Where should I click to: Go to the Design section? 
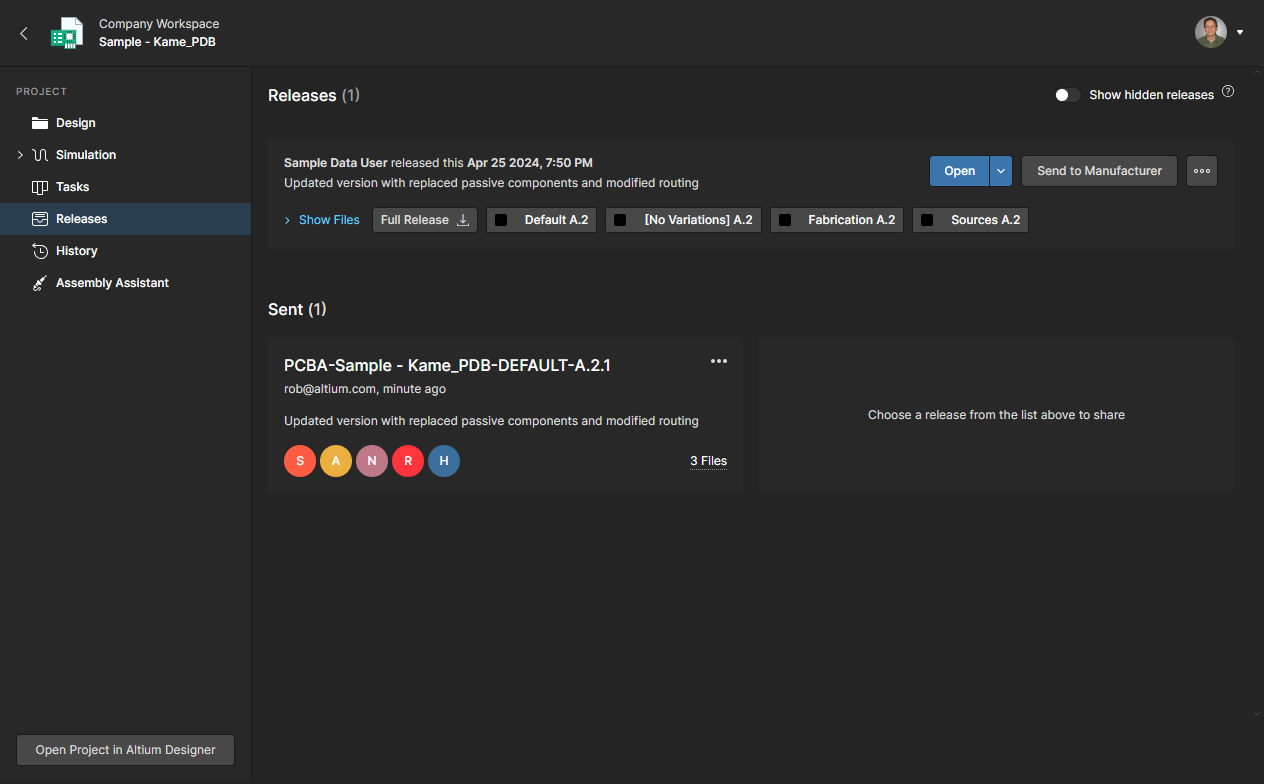point(75,123)
